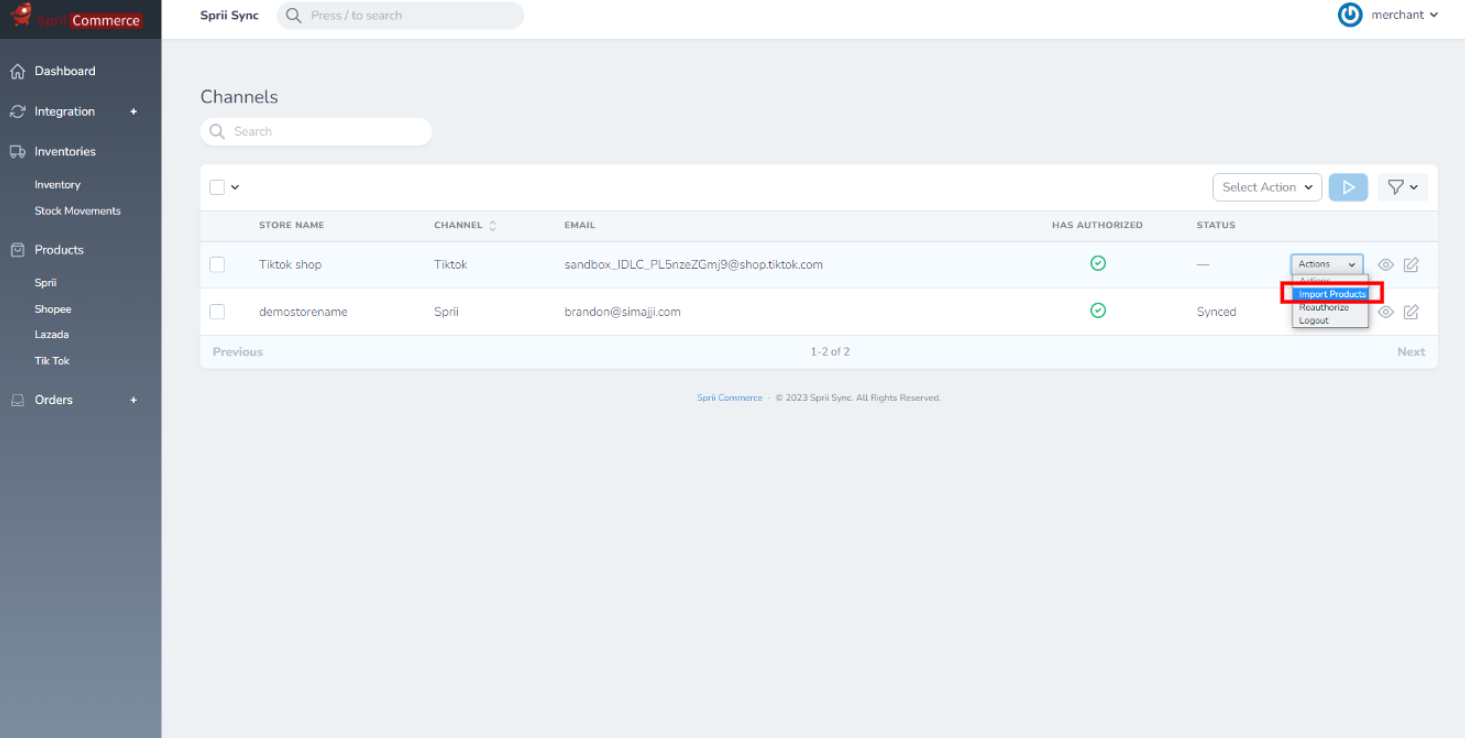
Task: Click the Next page button
Action: click(x=1411, y=352)
